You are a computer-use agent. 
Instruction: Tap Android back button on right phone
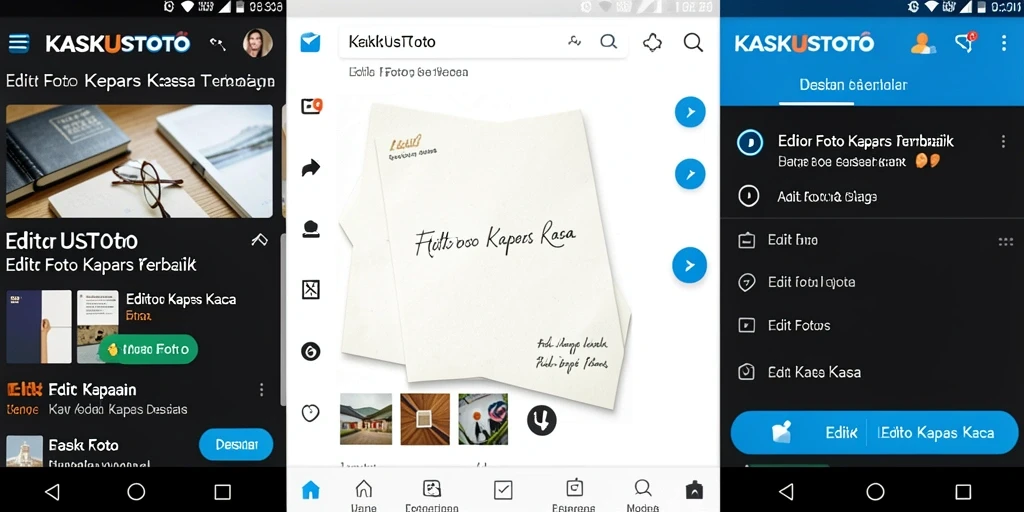click(x=787, y=491)
